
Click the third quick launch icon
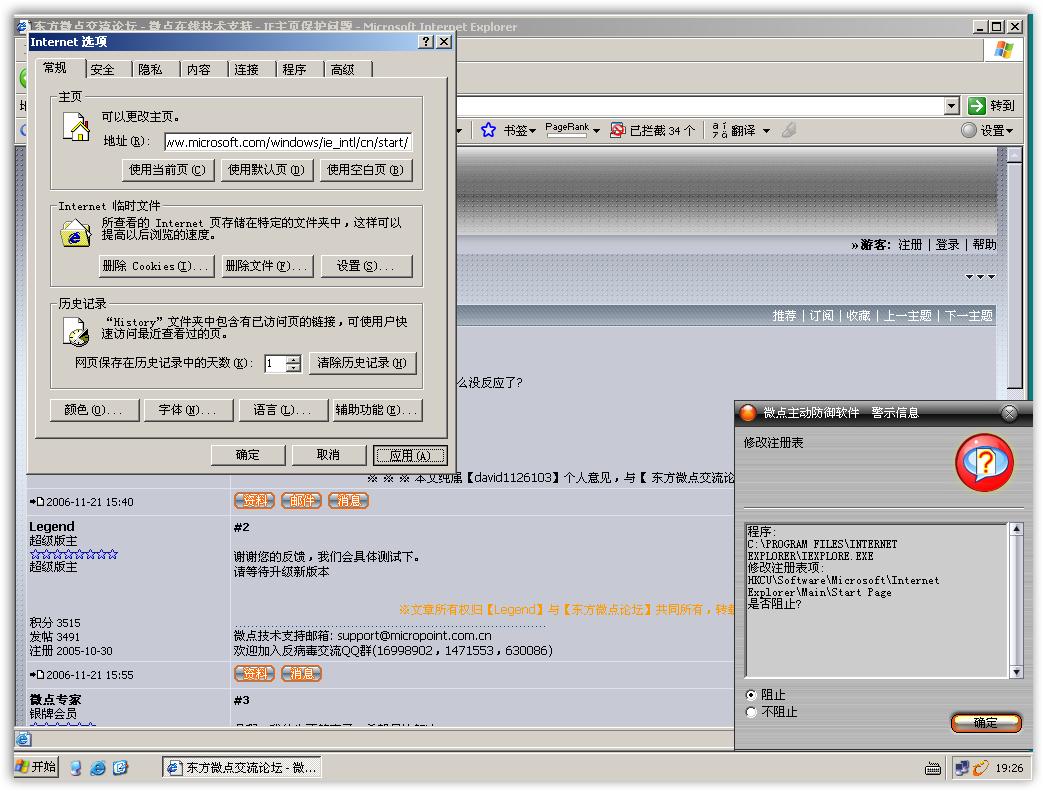click(121, 768)
